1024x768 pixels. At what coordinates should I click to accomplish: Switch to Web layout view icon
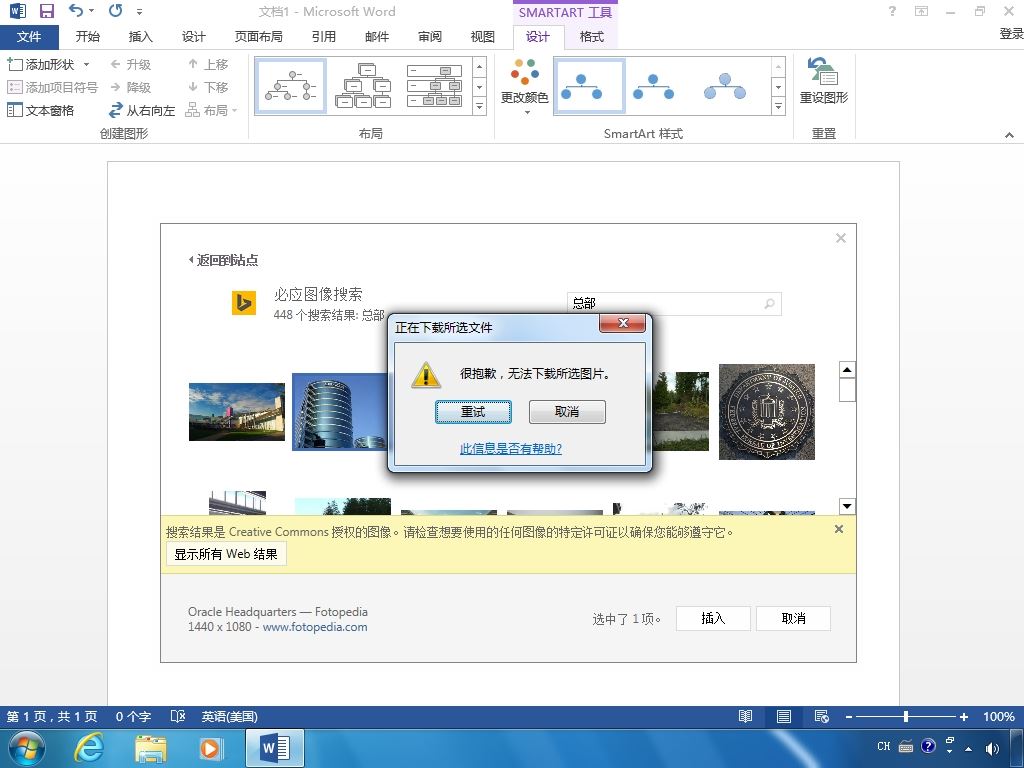pyautogui.click(x=822, y=716)
